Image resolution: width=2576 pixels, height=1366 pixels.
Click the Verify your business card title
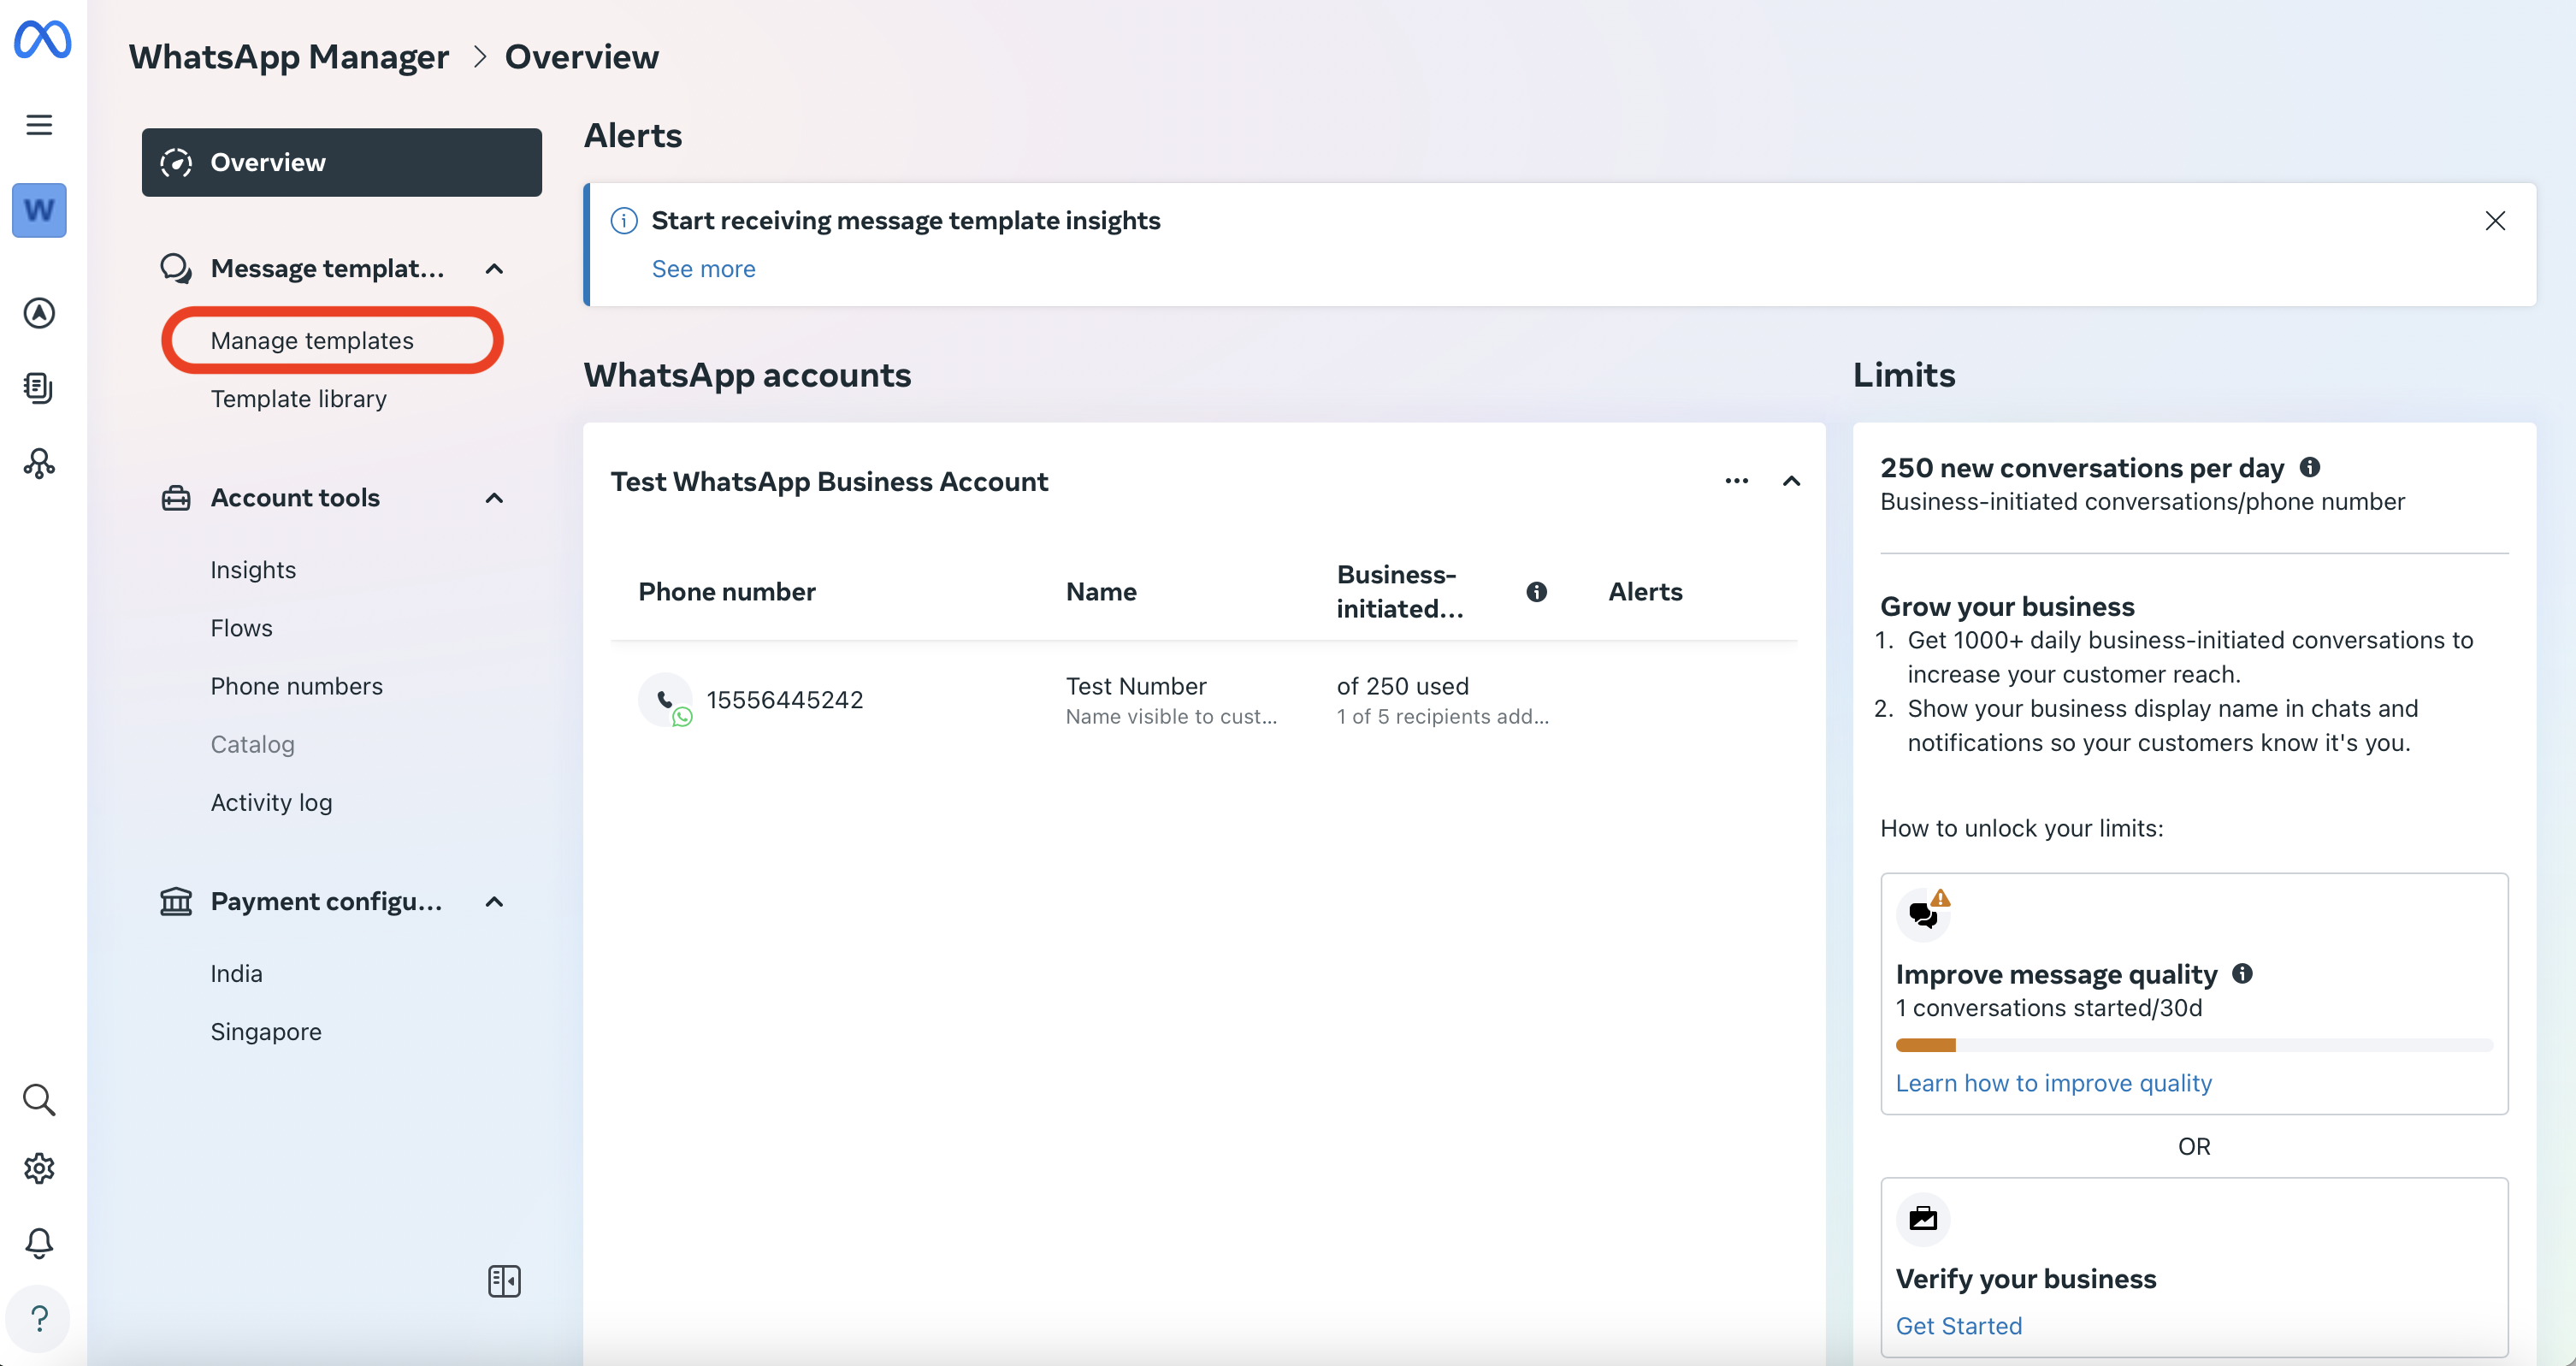click(2026, 1279)
